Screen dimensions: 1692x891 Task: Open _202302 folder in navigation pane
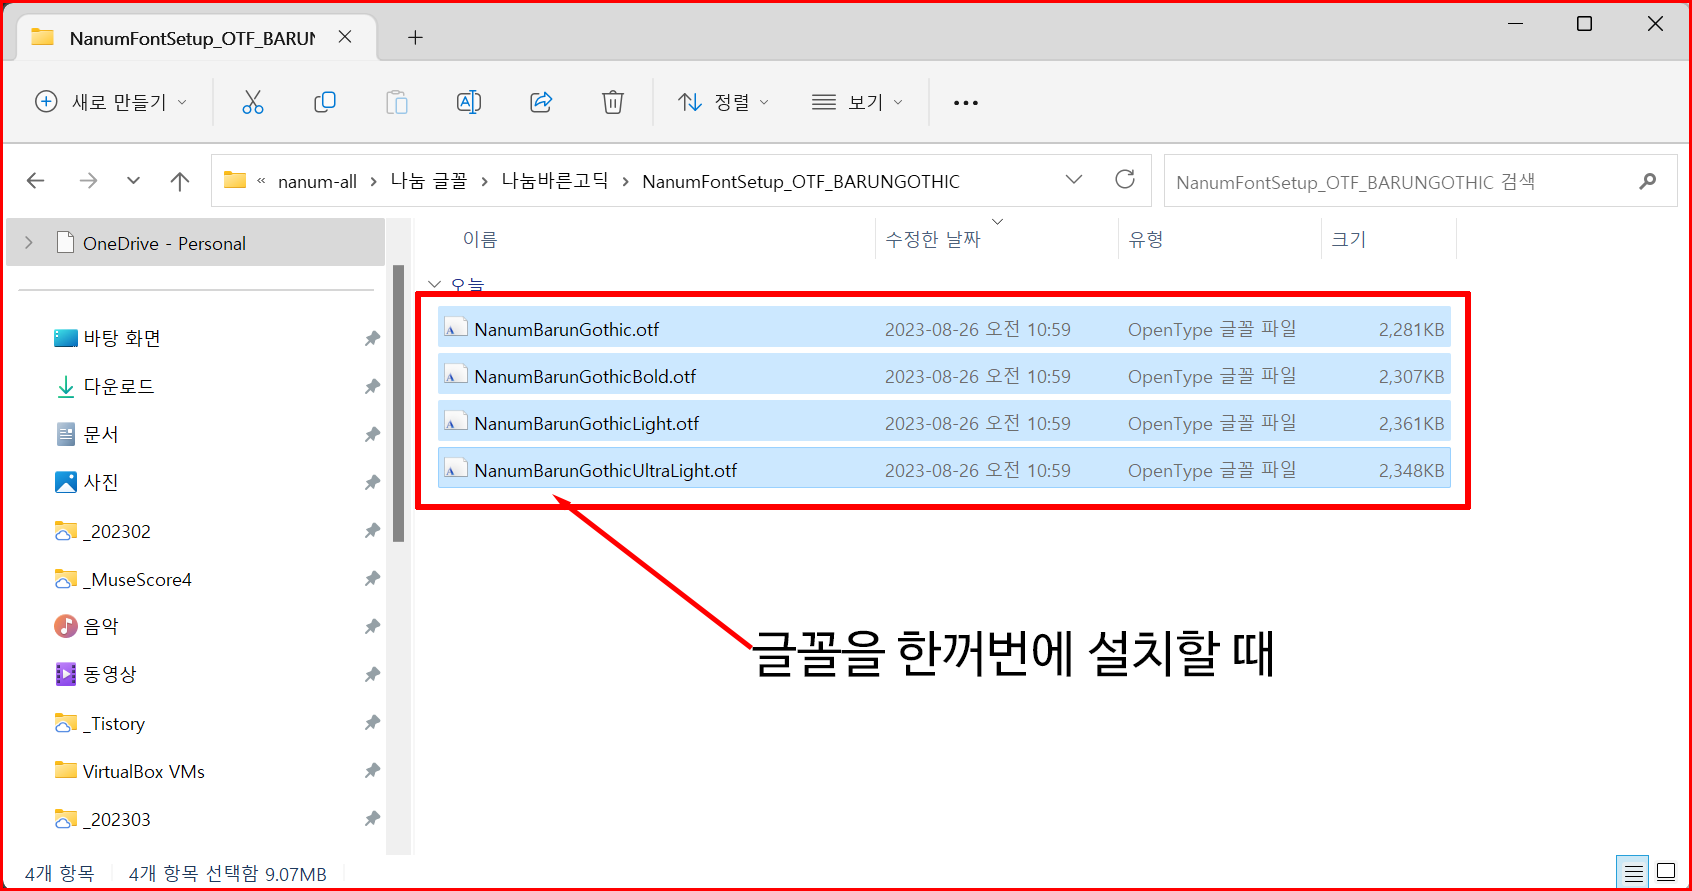116,531
